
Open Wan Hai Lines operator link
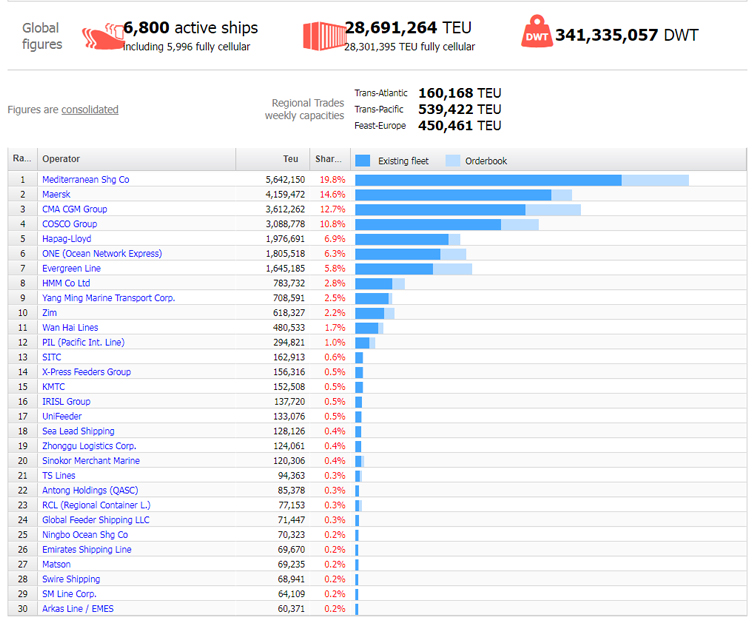tap(70, 328)
